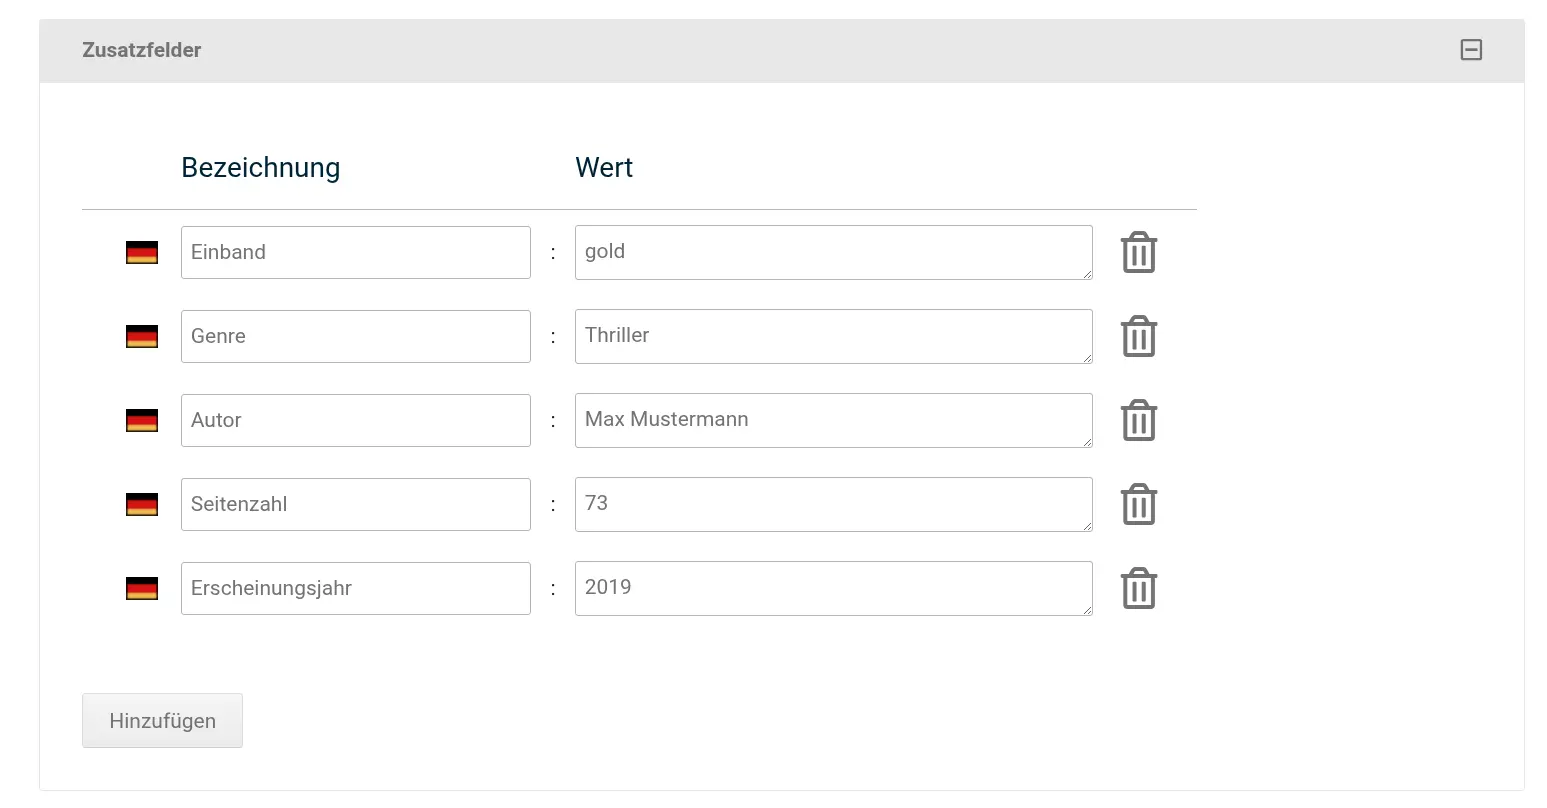Collapse the Zusatzfelder panel

(1471, 50)
